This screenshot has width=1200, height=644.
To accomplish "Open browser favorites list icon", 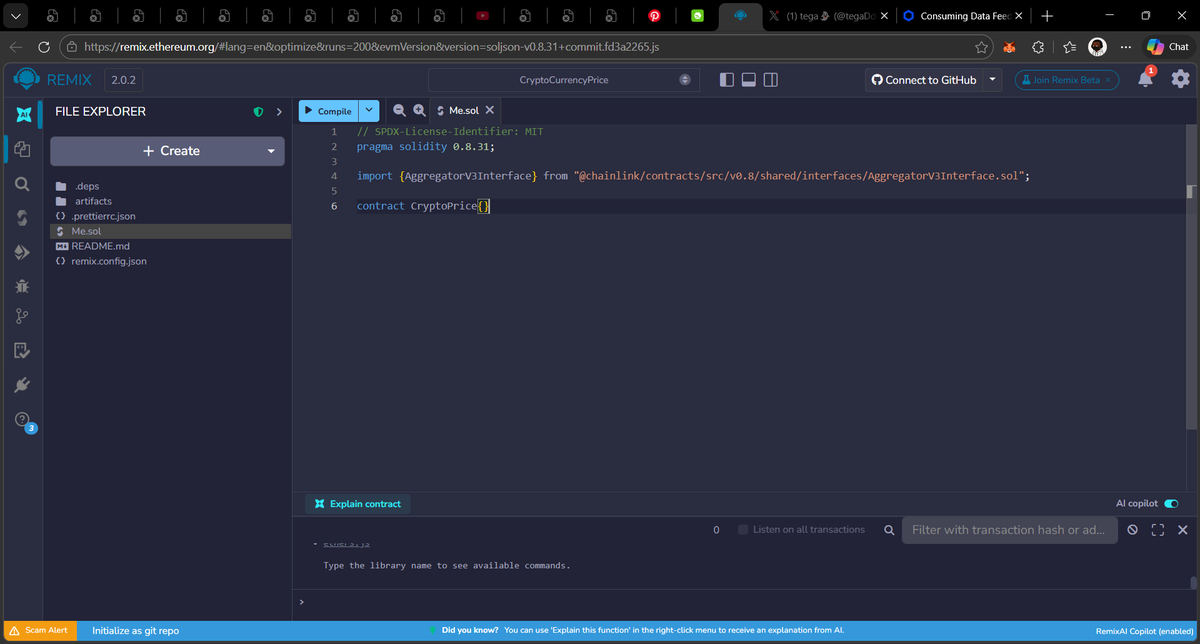I will pyautogui.click(x=1069, y=47).
